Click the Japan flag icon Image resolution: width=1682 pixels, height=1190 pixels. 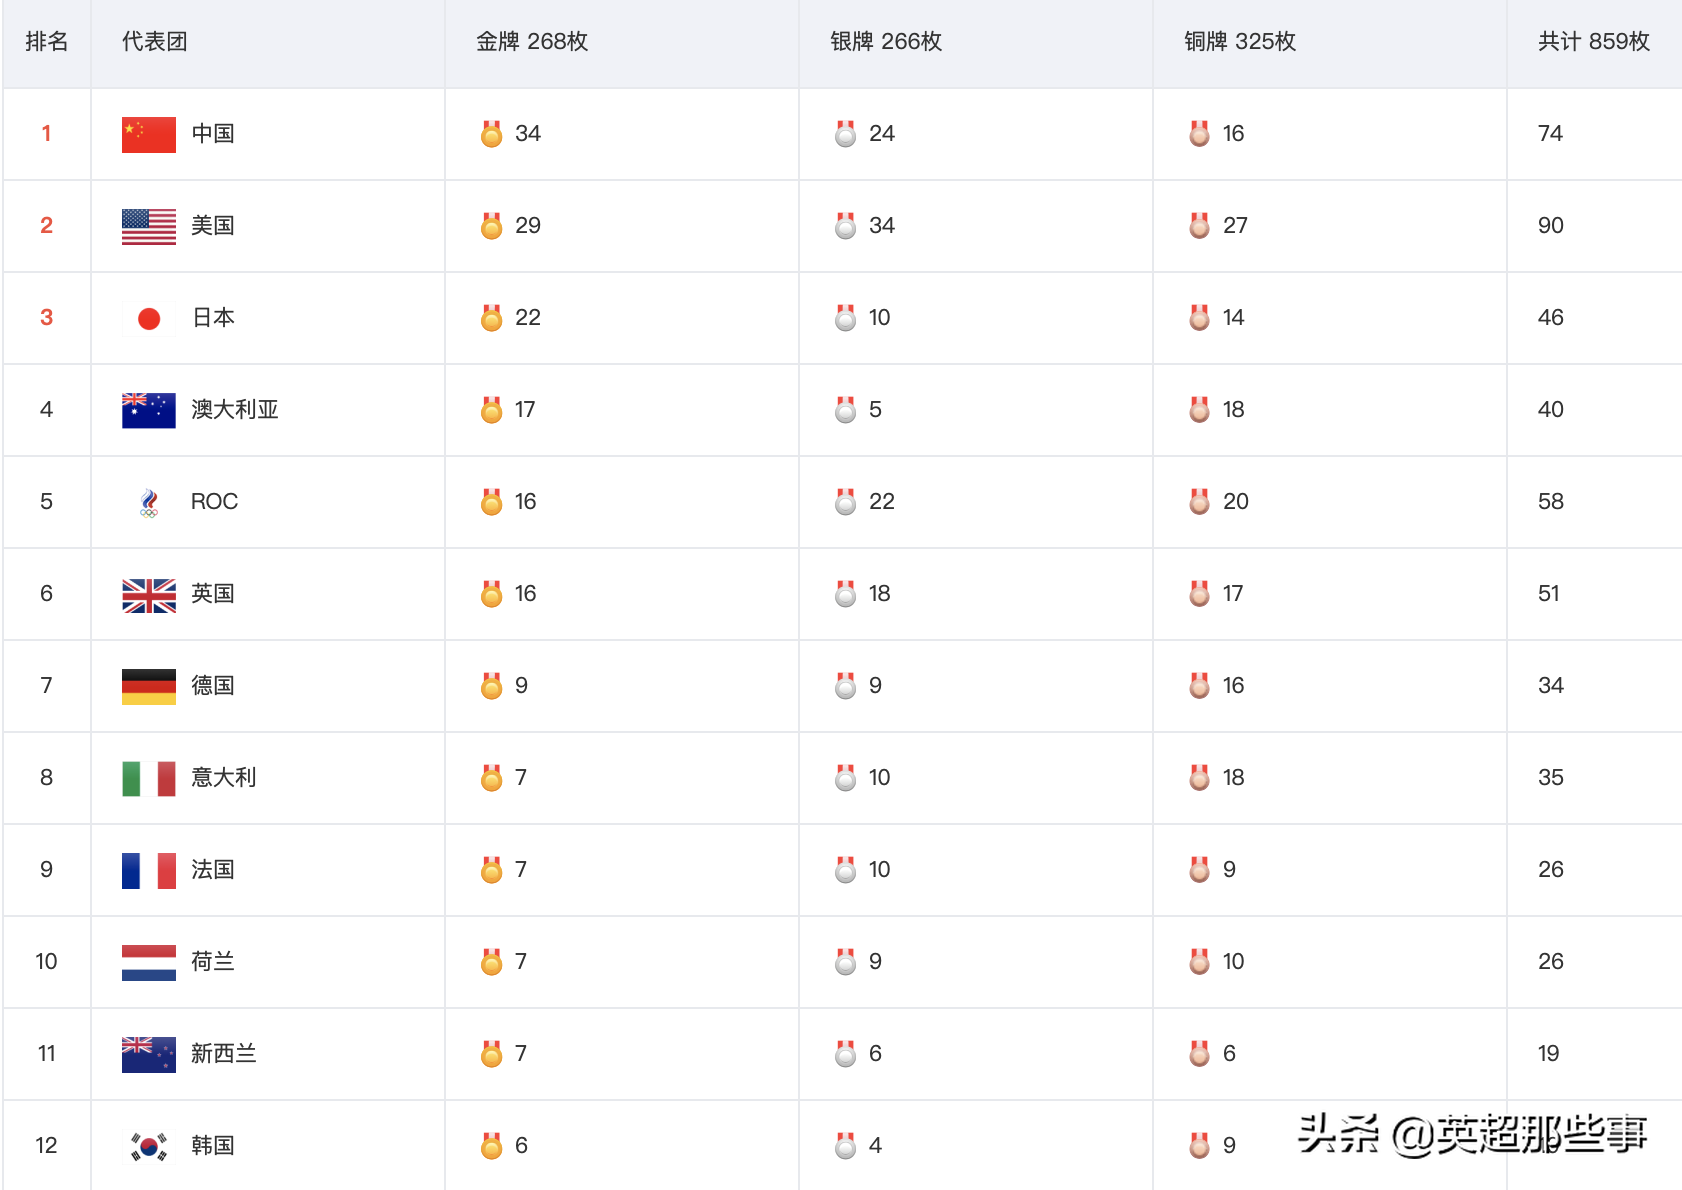coord(148,318)
